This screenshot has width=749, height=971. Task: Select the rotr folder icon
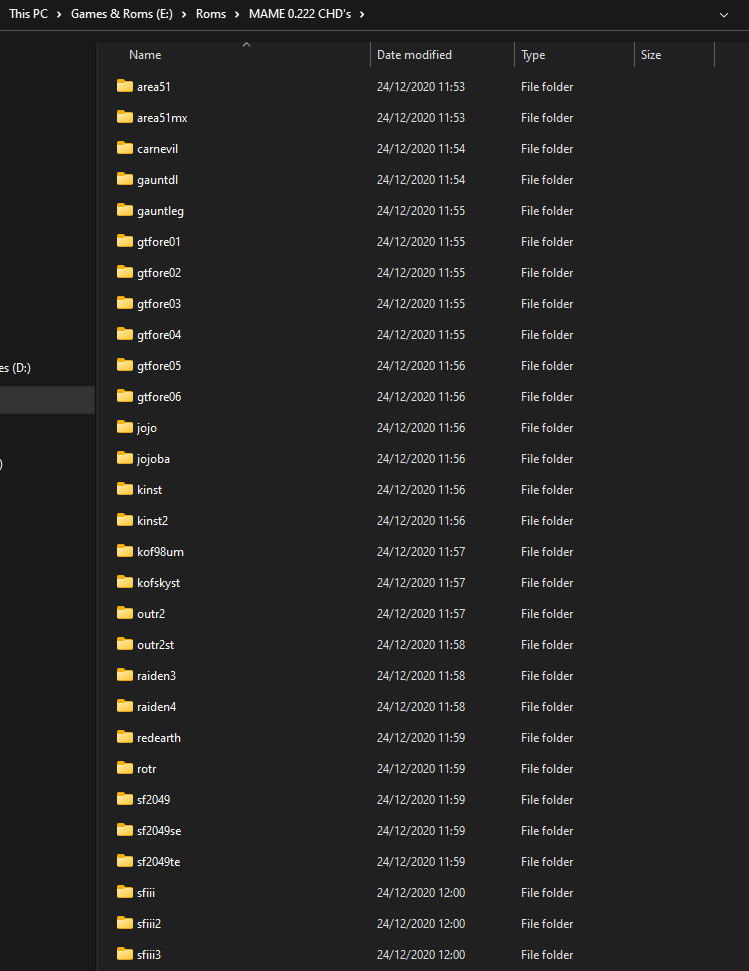tap(125, 767)
